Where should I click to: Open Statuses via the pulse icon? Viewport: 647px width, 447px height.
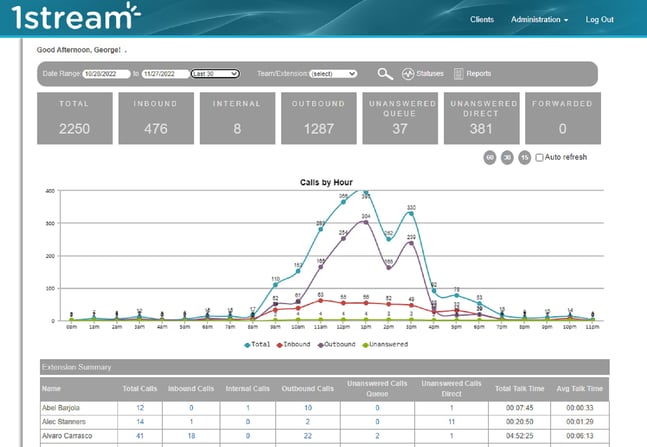coord(408,74)
